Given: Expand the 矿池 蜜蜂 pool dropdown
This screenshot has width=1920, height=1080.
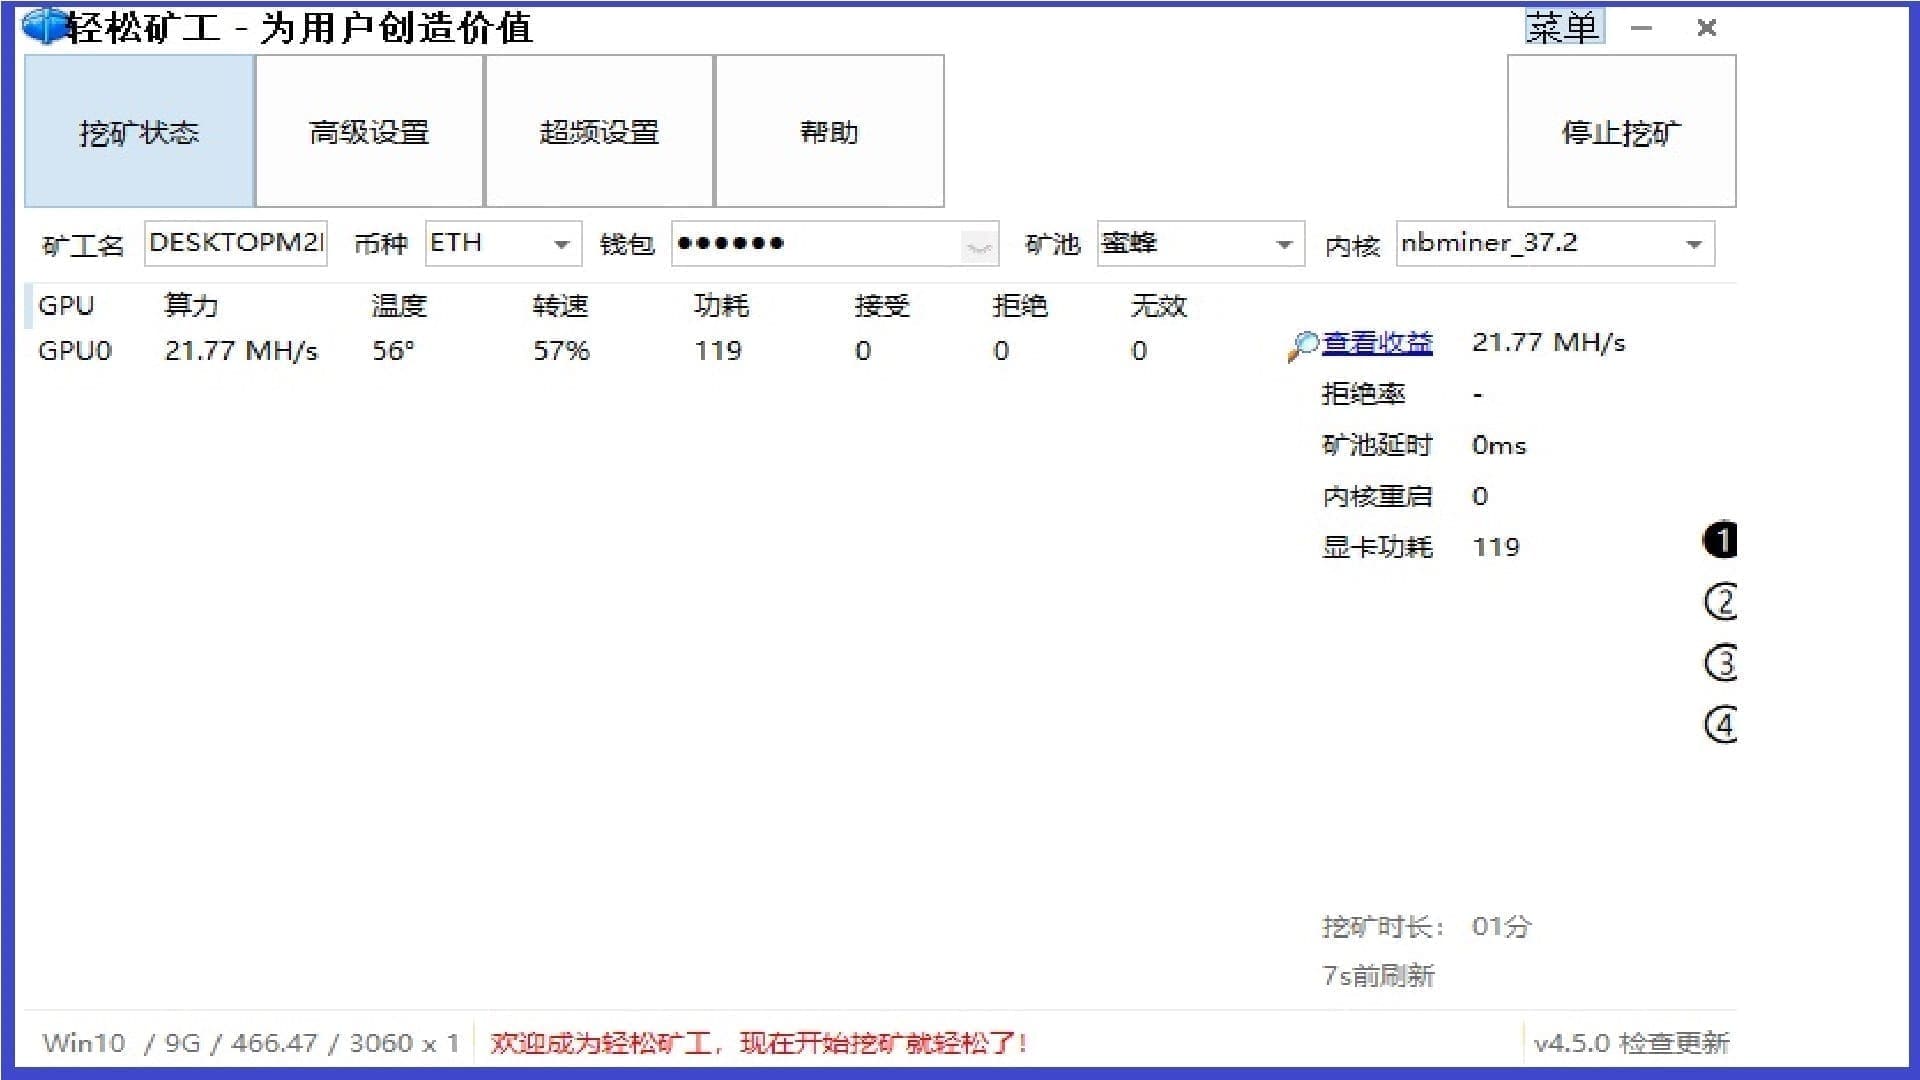Looking at the screenshot, I should click(x=1284, y=244).
